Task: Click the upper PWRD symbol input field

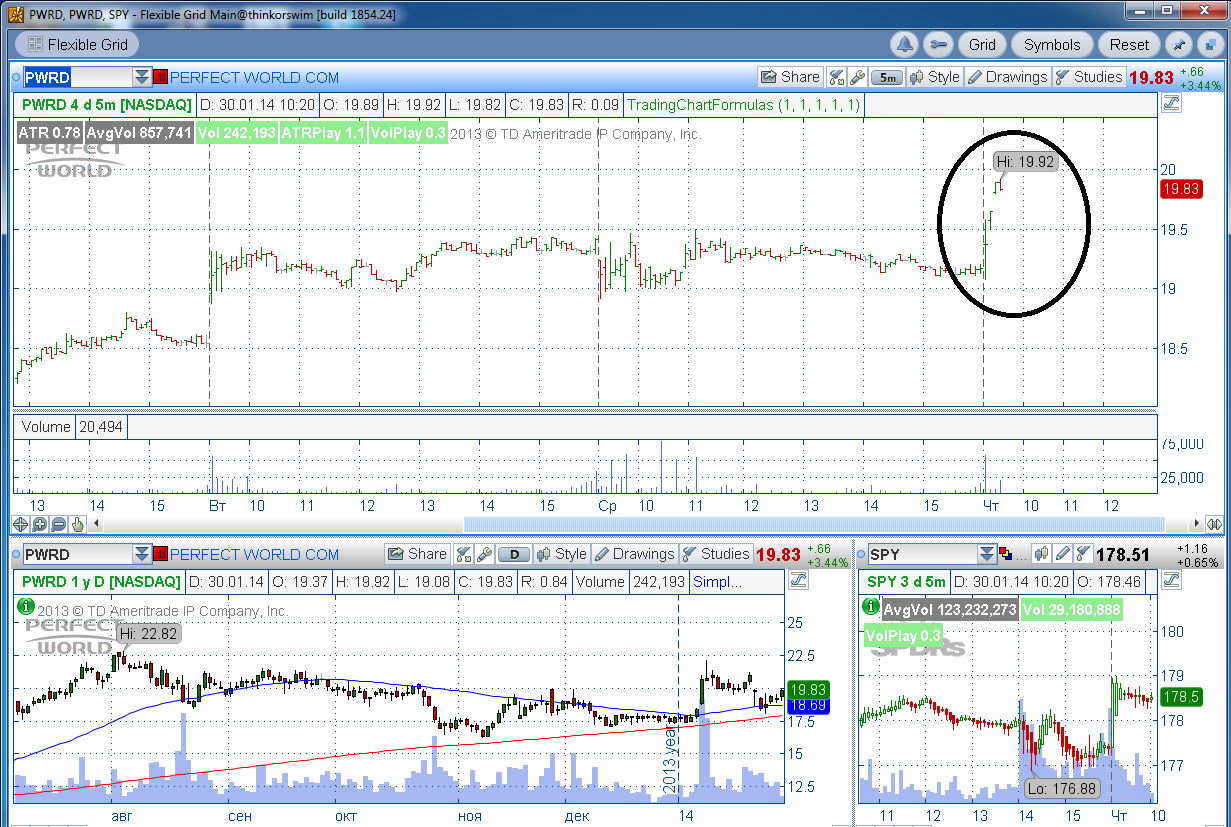Action: pos(78,77)
